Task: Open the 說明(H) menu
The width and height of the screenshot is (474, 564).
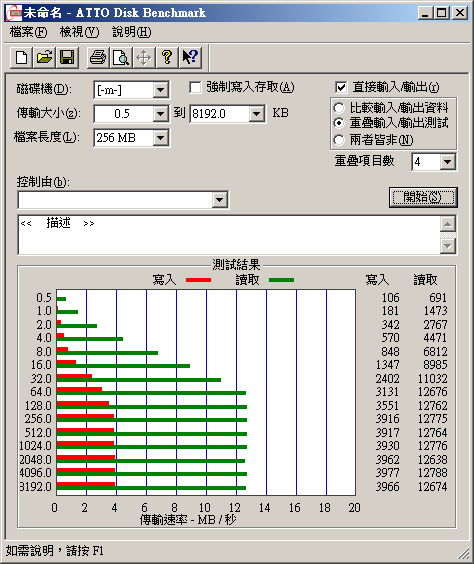Action: pyautogui.click(x=132, y=32)
